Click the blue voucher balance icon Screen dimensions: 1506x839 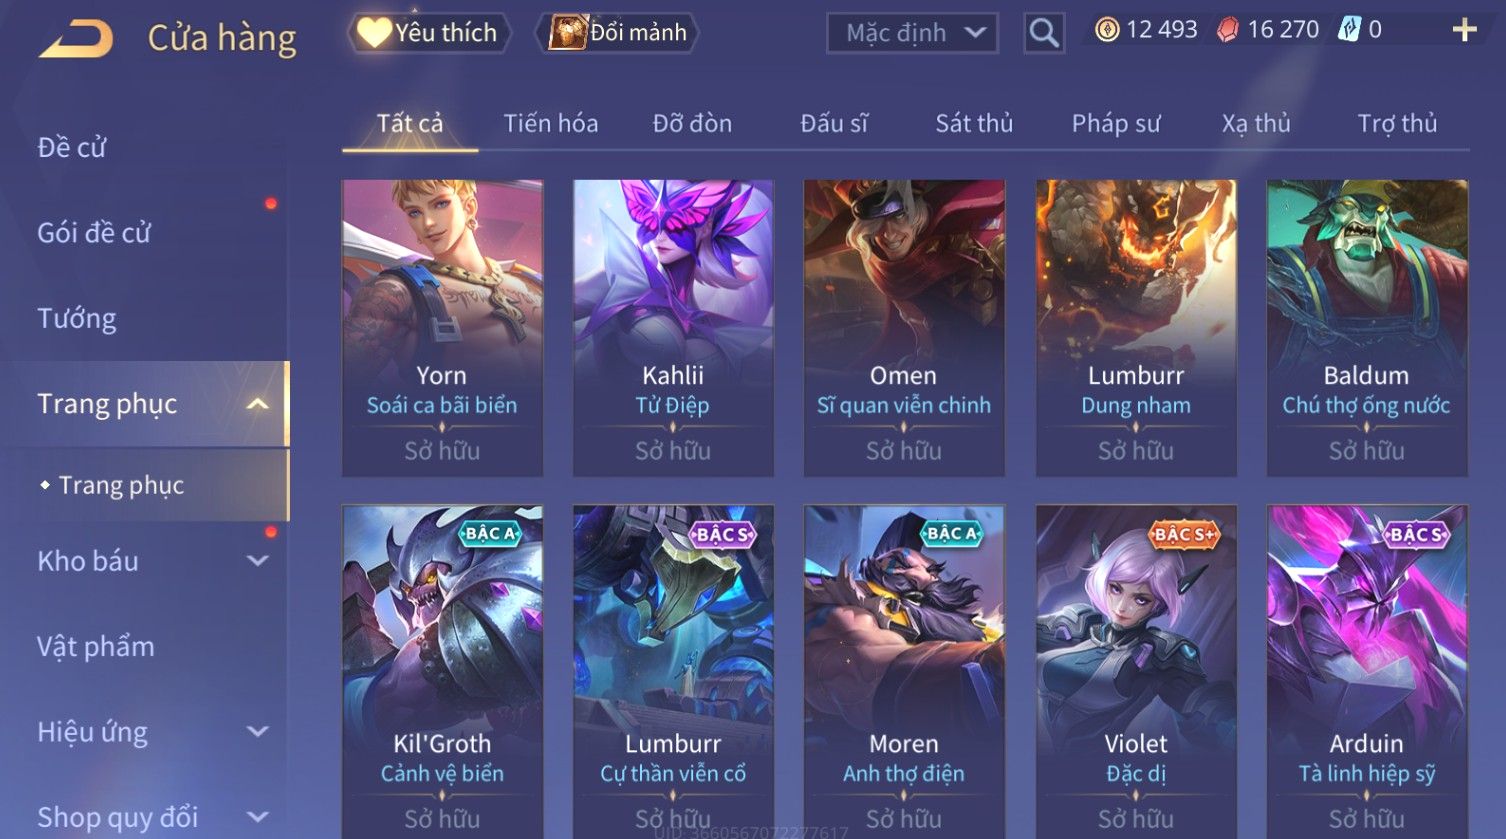pyautogui.click(x=1349, y=30)
